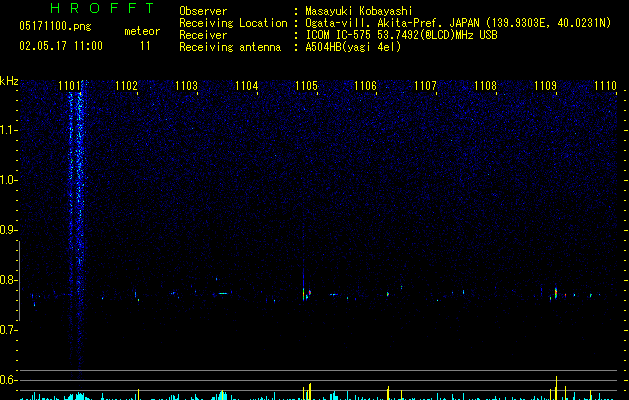Click the date 02.05.17 11:00
This screenshot has width=629, height=400.
click(x=61, y=46)
